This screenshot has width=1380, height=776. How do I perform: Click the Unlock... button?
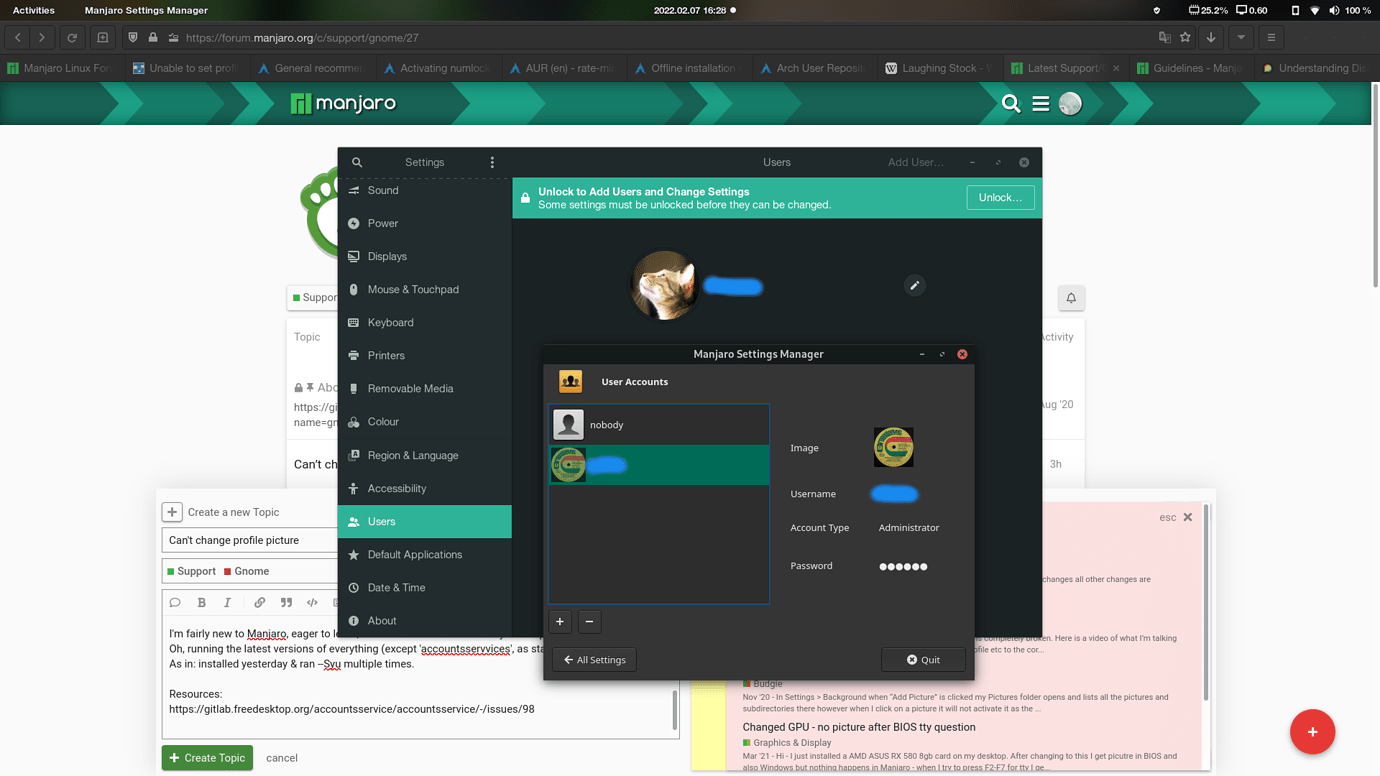coord(1000,197)
